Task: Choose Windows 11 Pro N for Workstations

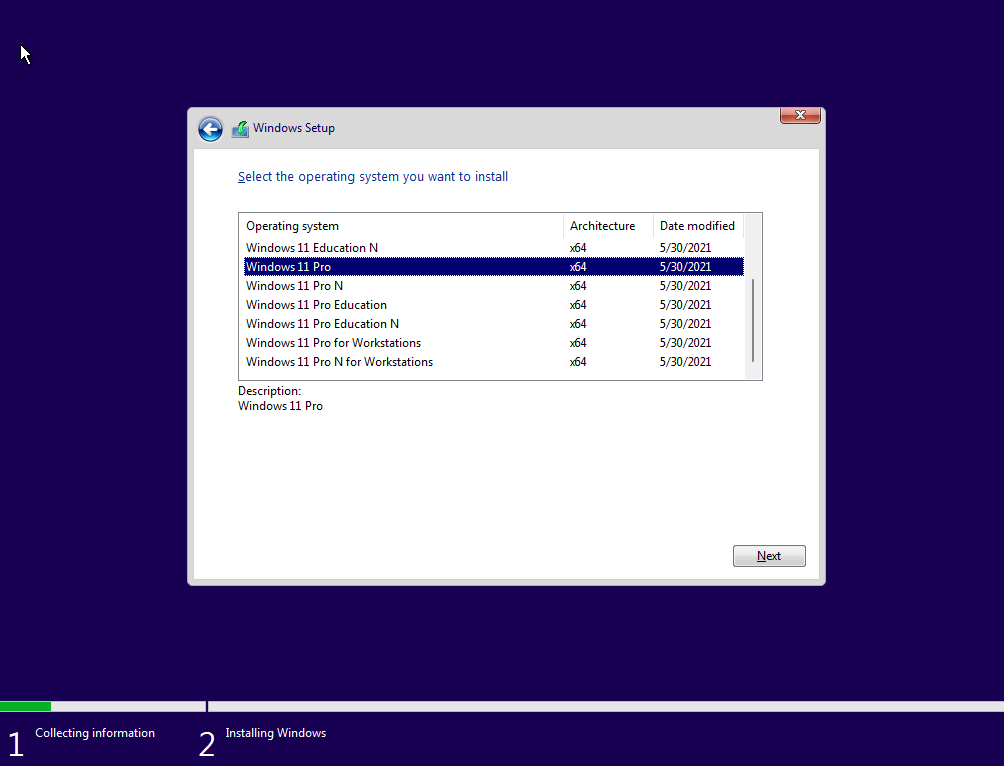Action: (339, 362)
